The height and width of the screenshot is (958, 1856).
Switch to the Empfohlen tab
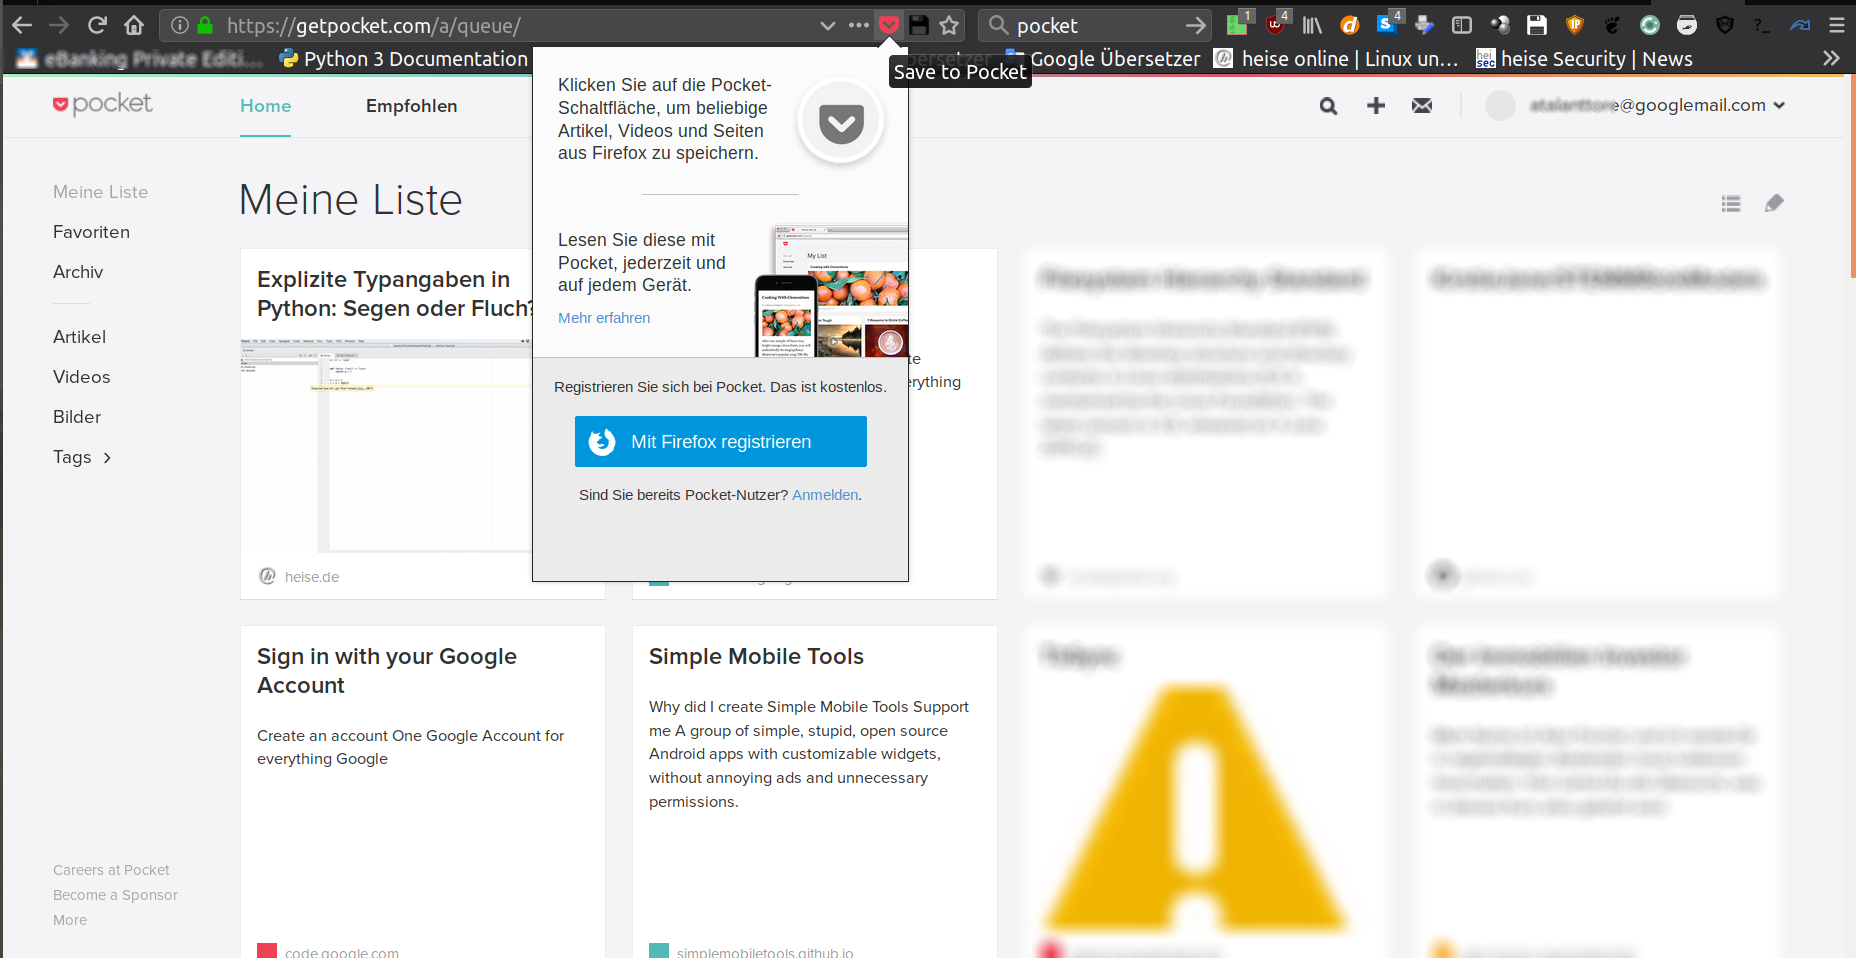411,106
